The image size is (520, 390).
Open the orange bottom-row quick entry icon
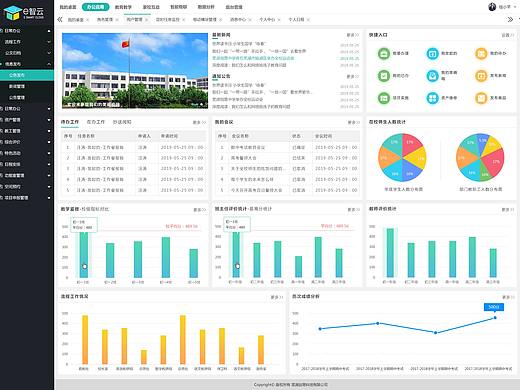(x=481, y=98)
